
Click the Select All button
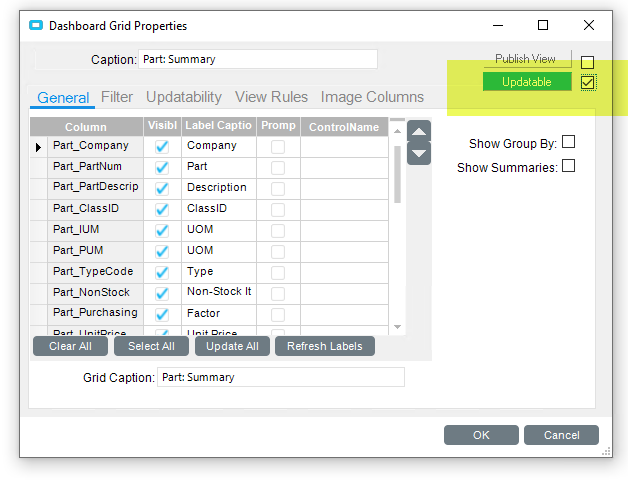coord(151,346)
